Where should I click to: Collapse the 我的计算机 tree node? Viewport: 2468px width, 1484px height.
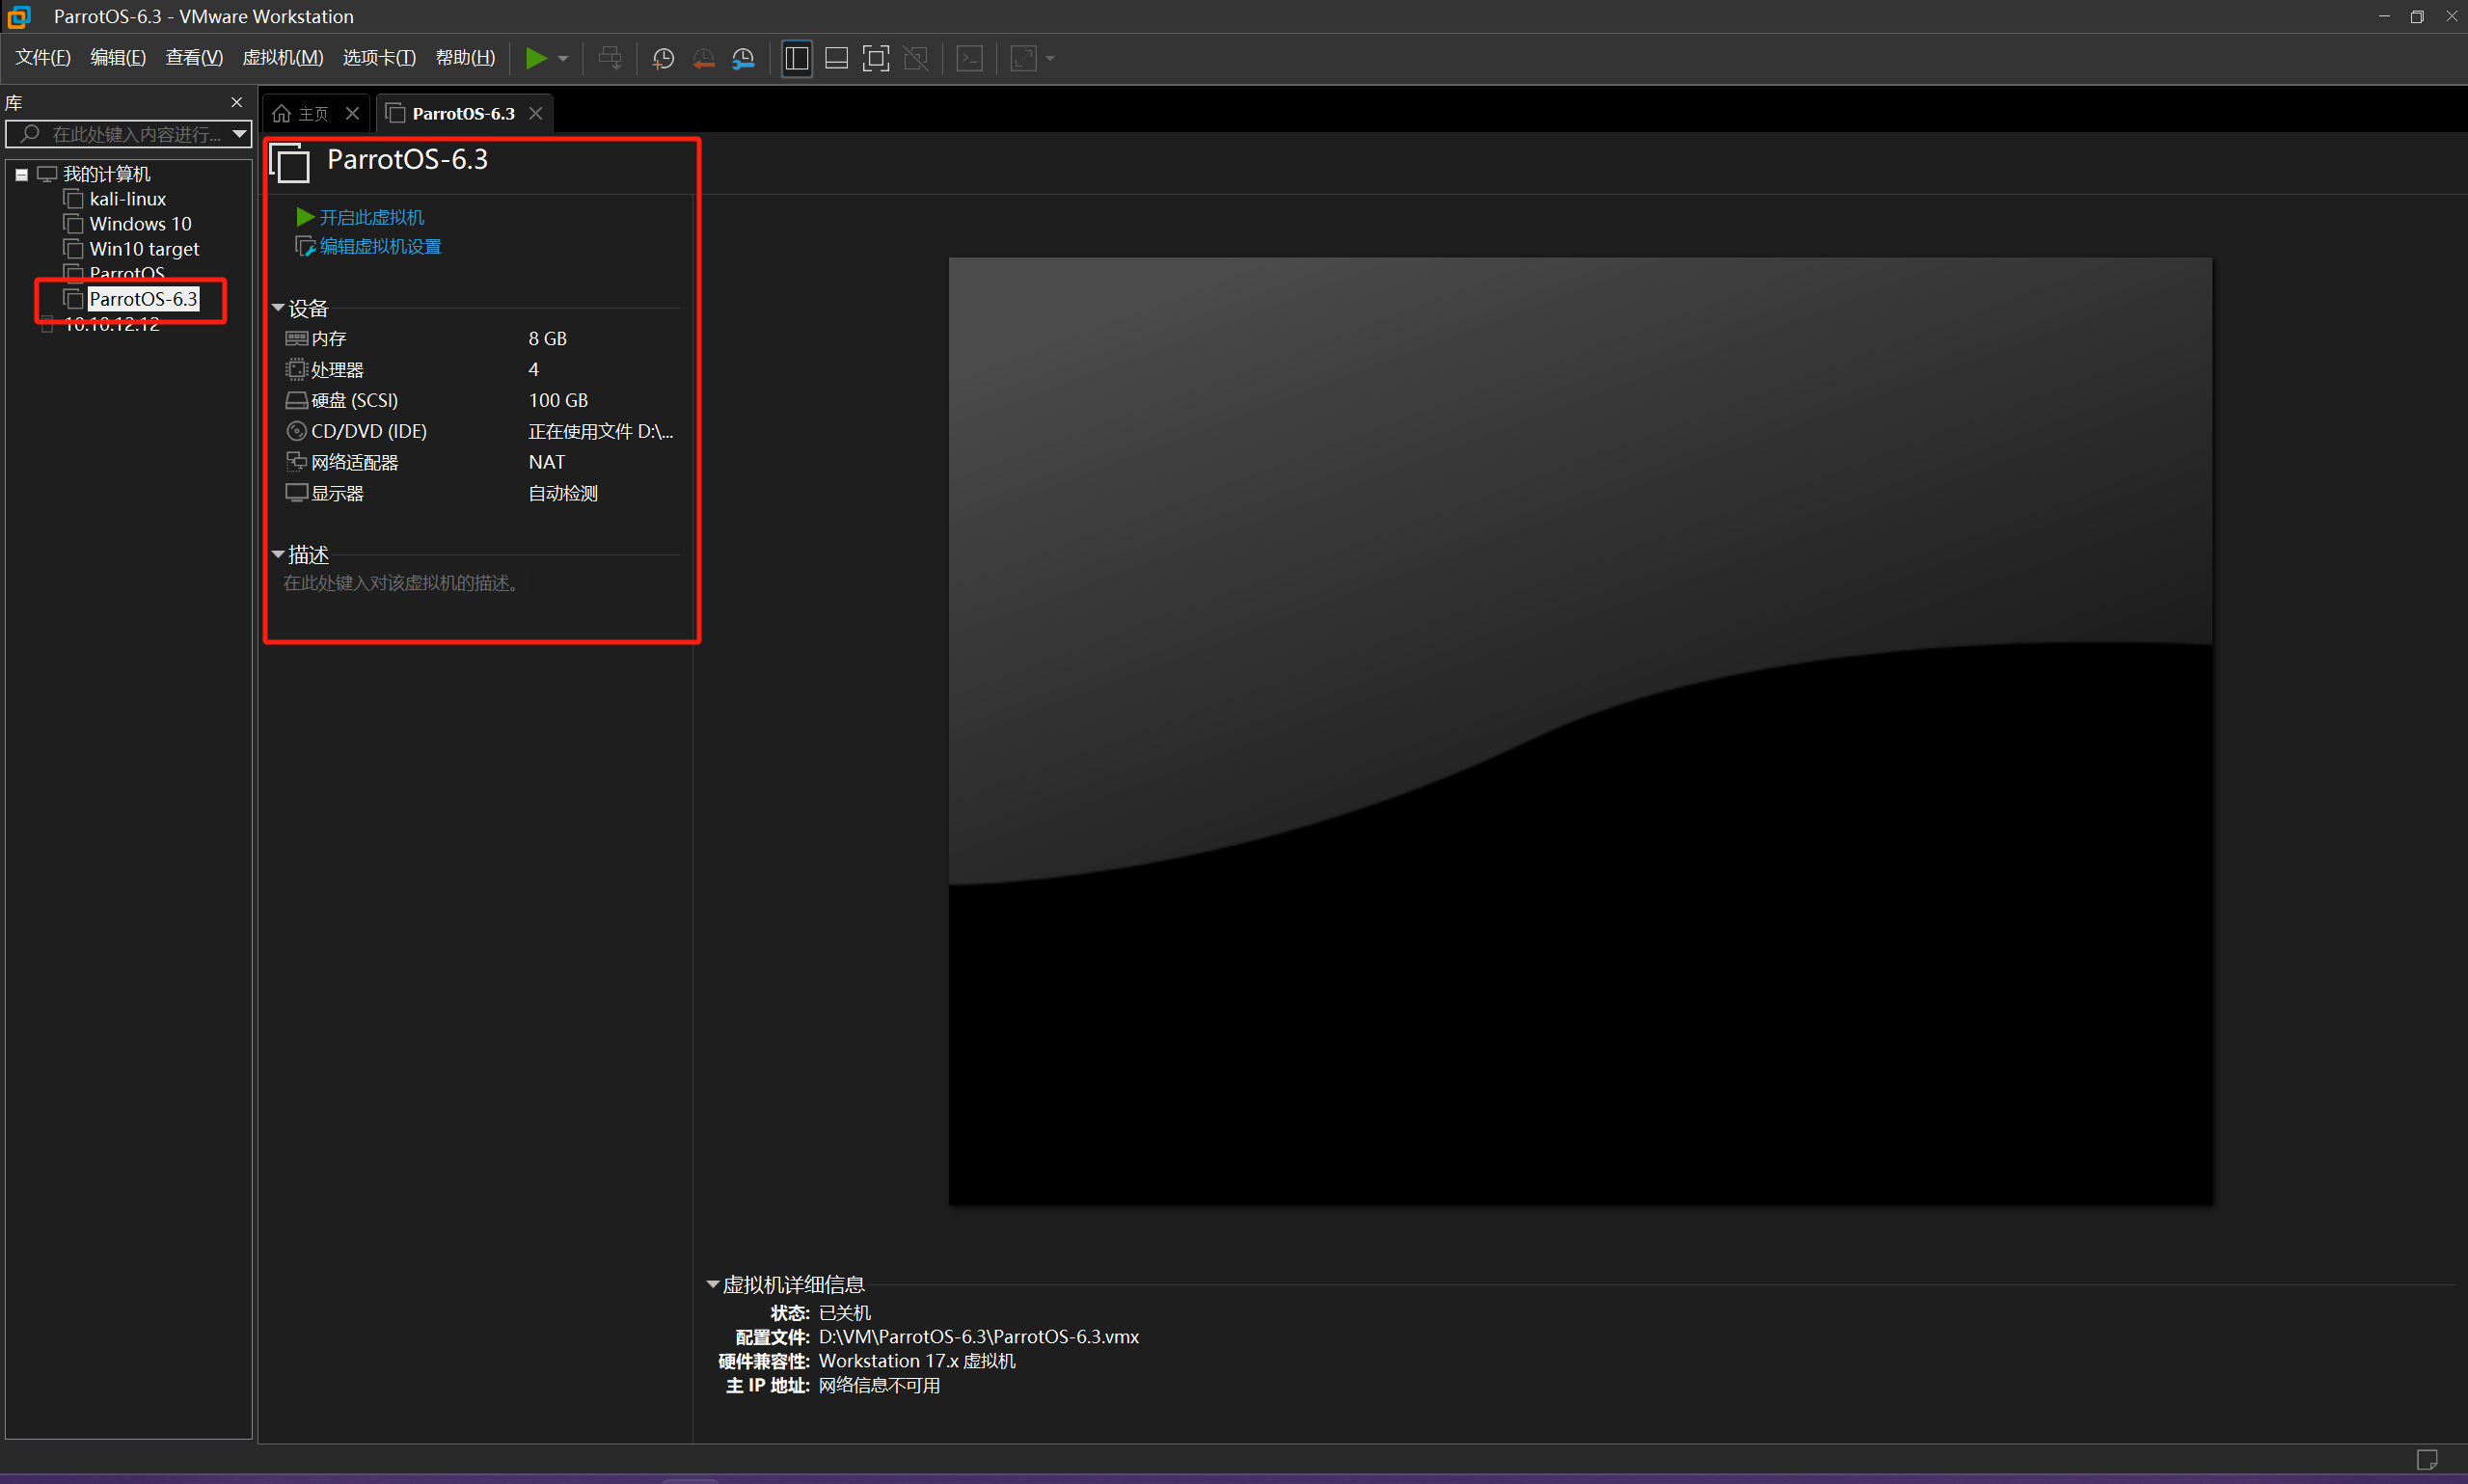[21, 174]
